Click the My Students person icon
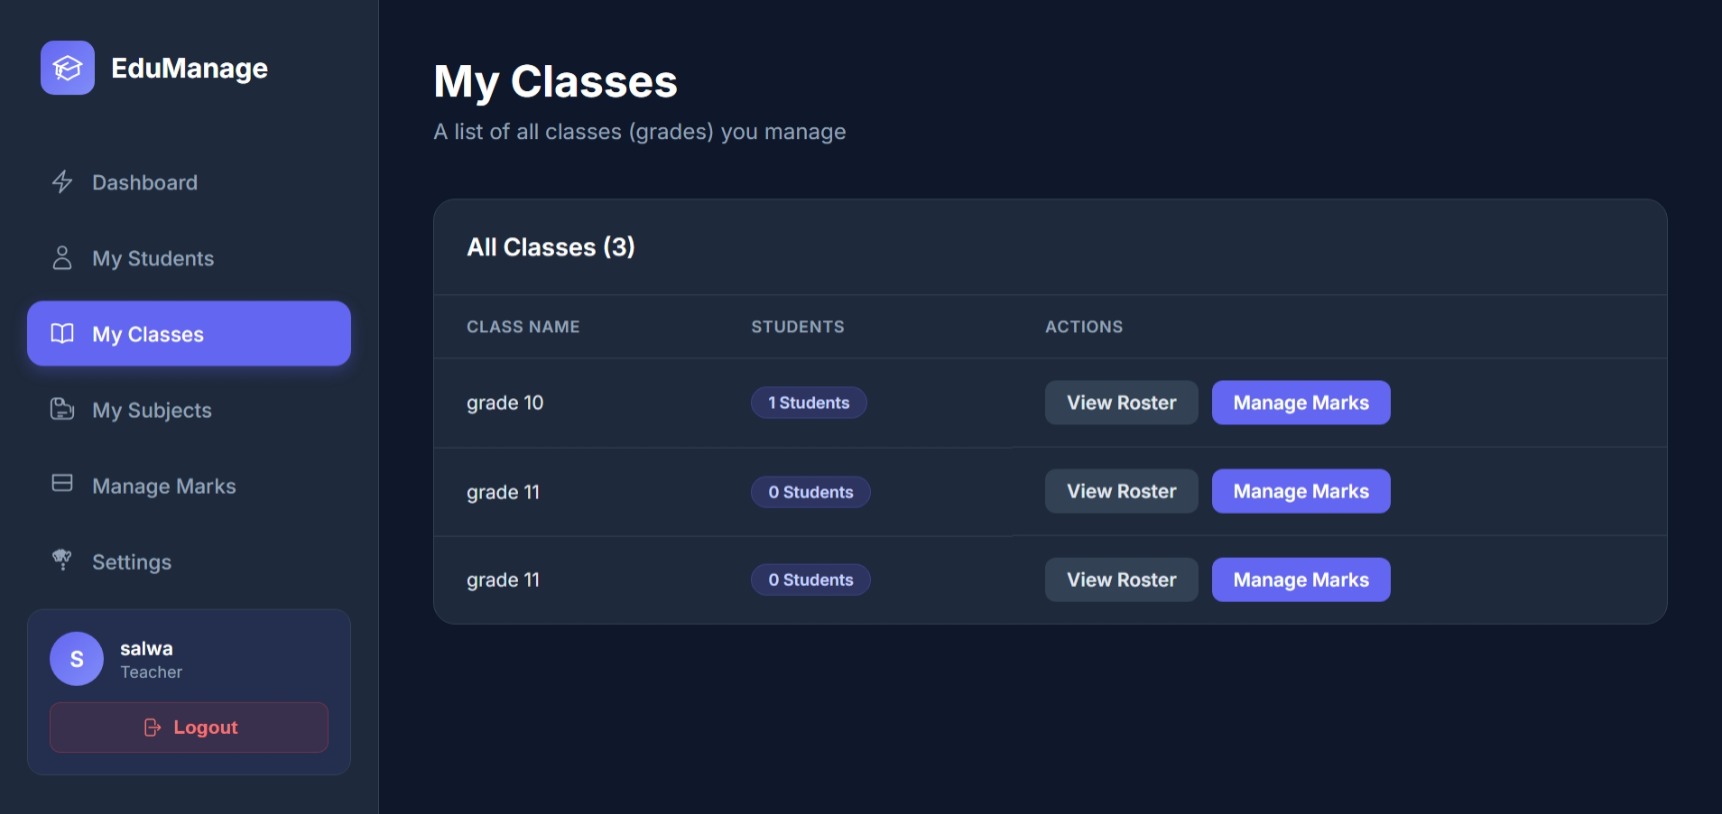Screen dimensions: 1722x814 pos(62,258)
